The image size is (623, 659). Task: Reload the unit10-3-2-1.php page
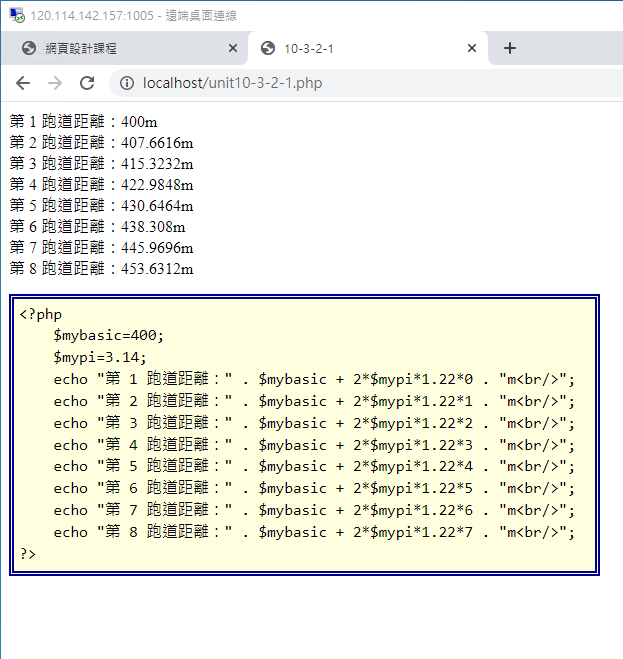[x=87, y=83]
